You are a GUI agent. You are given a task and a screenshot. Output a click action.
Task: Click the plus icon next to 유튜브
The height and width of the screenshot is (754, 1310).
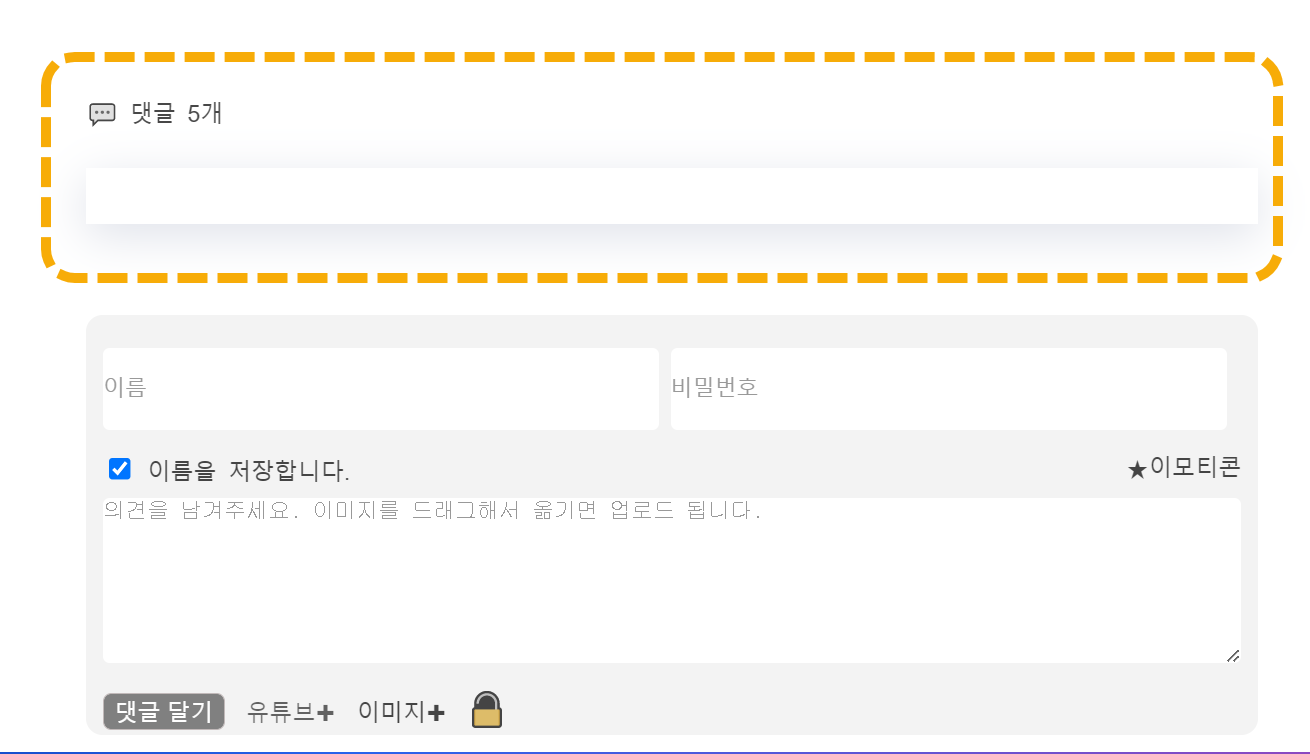point(326,711)
